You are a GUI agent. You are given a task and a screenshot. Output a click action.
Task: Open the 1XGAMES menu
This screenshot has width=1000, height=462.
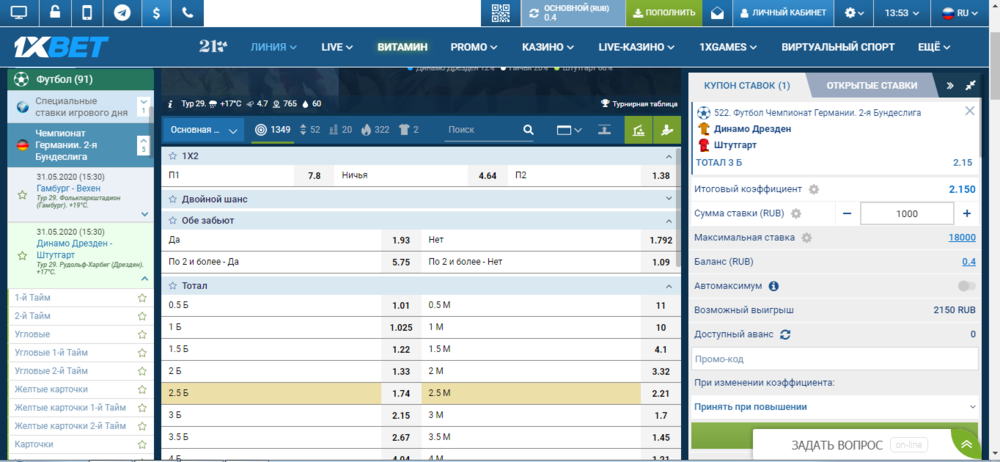click(728, 47)
